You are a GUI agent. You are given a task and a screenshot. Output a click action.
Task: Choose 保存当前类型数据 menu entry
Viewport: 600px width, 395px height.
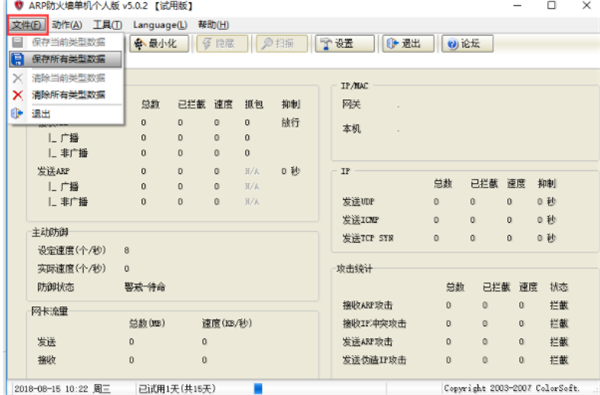click(66, 42)
